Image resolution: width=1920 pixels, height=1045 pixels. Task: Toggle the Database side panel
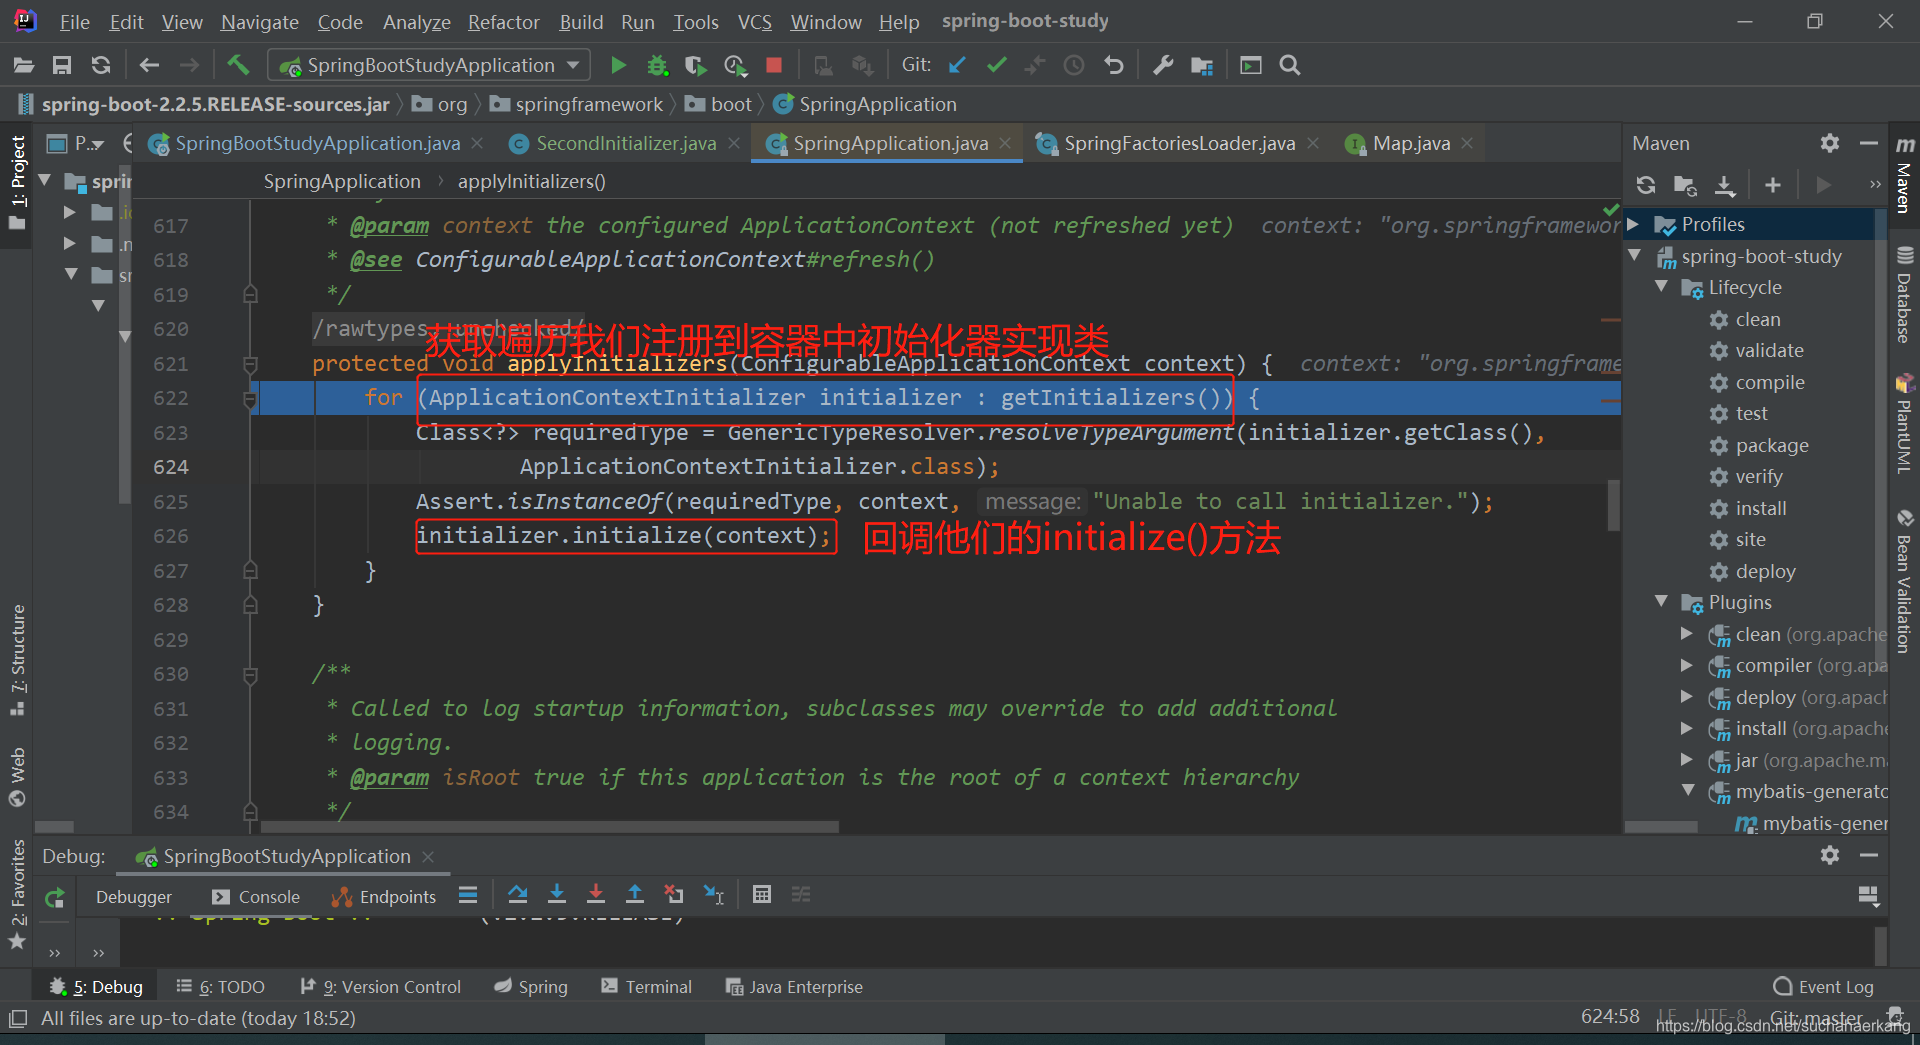click(1904, 294)
